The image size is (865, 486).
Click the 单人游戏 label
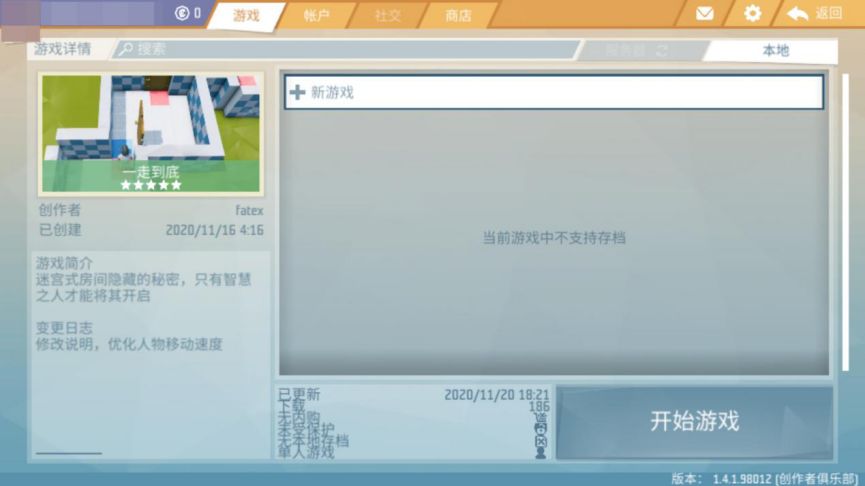(306, 453)
